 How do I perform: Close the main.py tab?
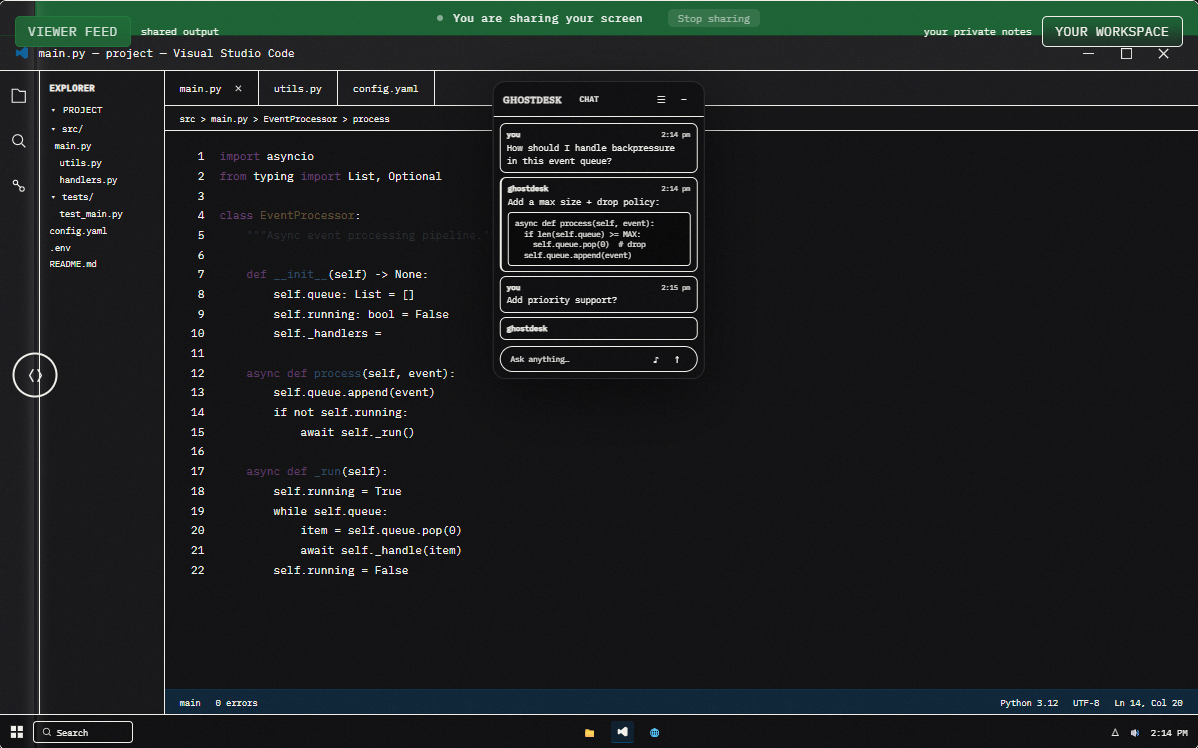238,89
